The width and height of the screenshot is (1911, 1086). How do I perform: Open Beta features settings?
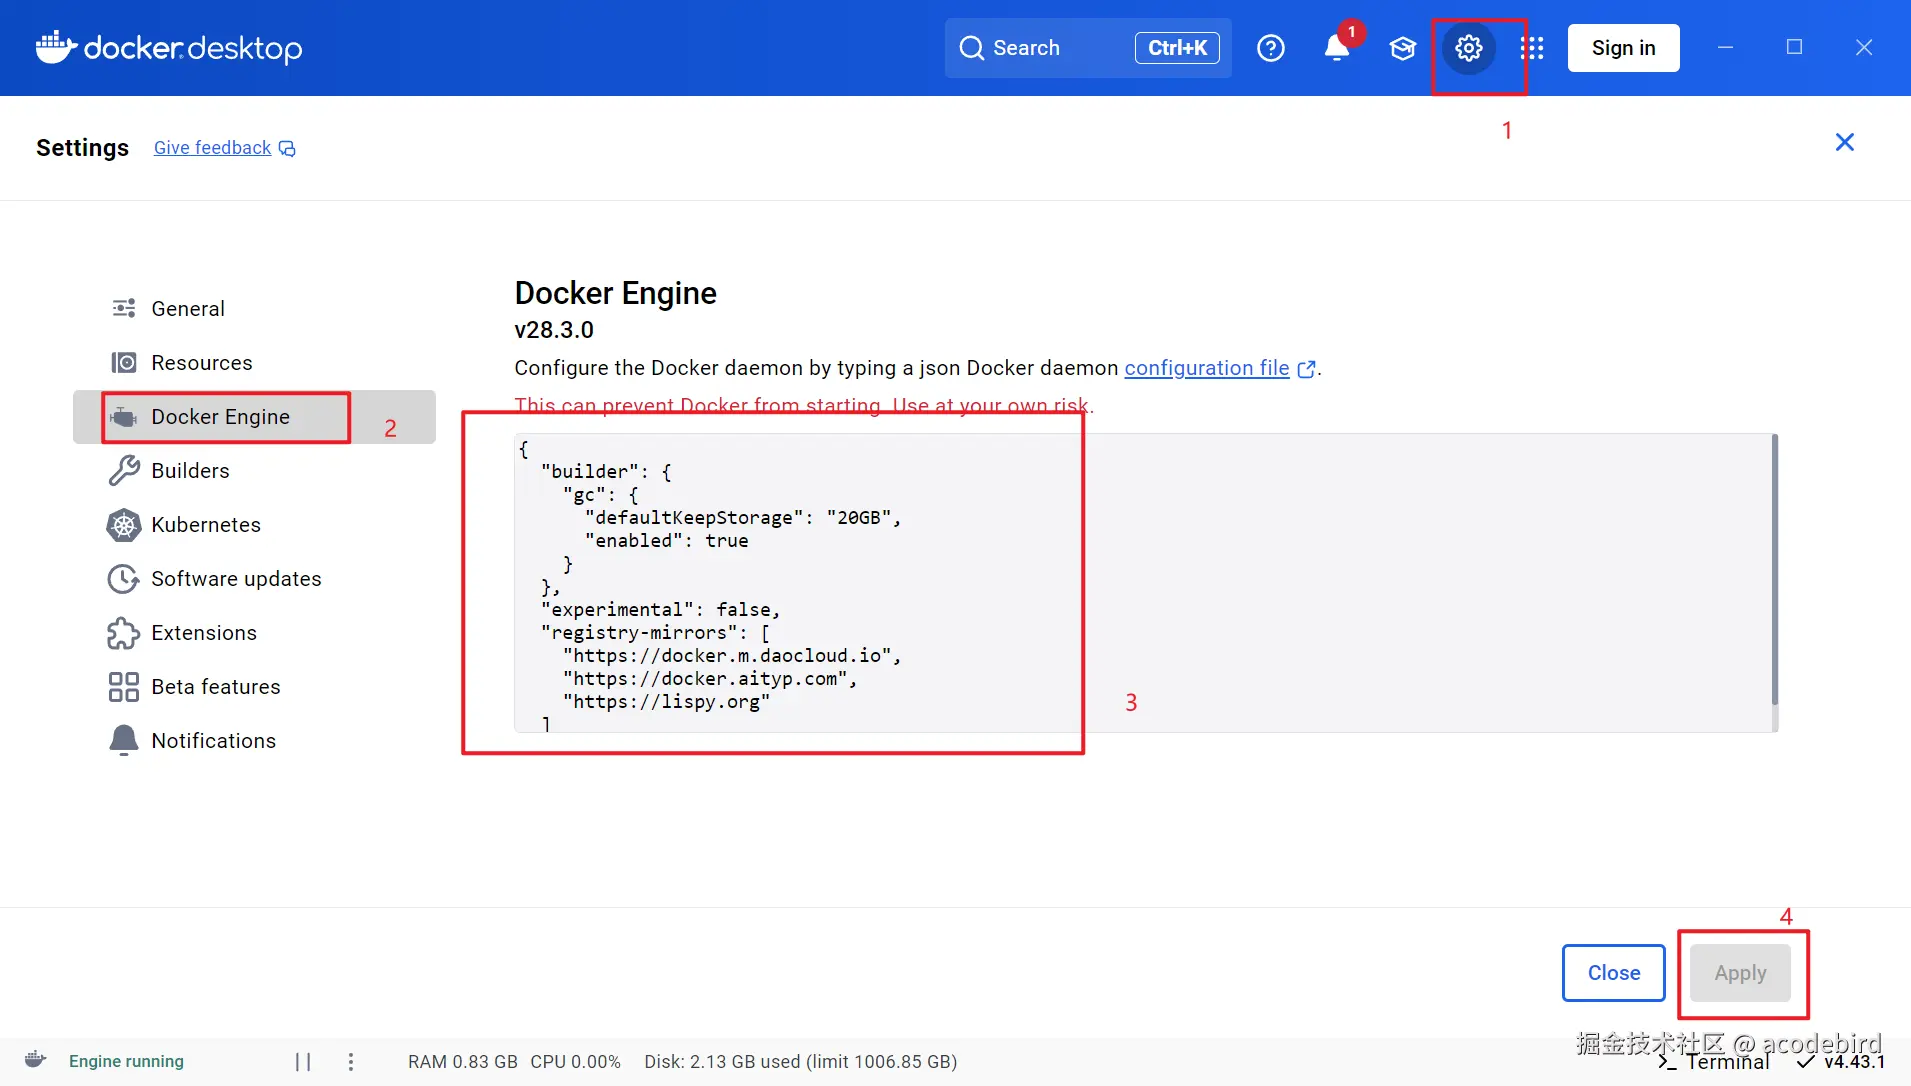215,687
